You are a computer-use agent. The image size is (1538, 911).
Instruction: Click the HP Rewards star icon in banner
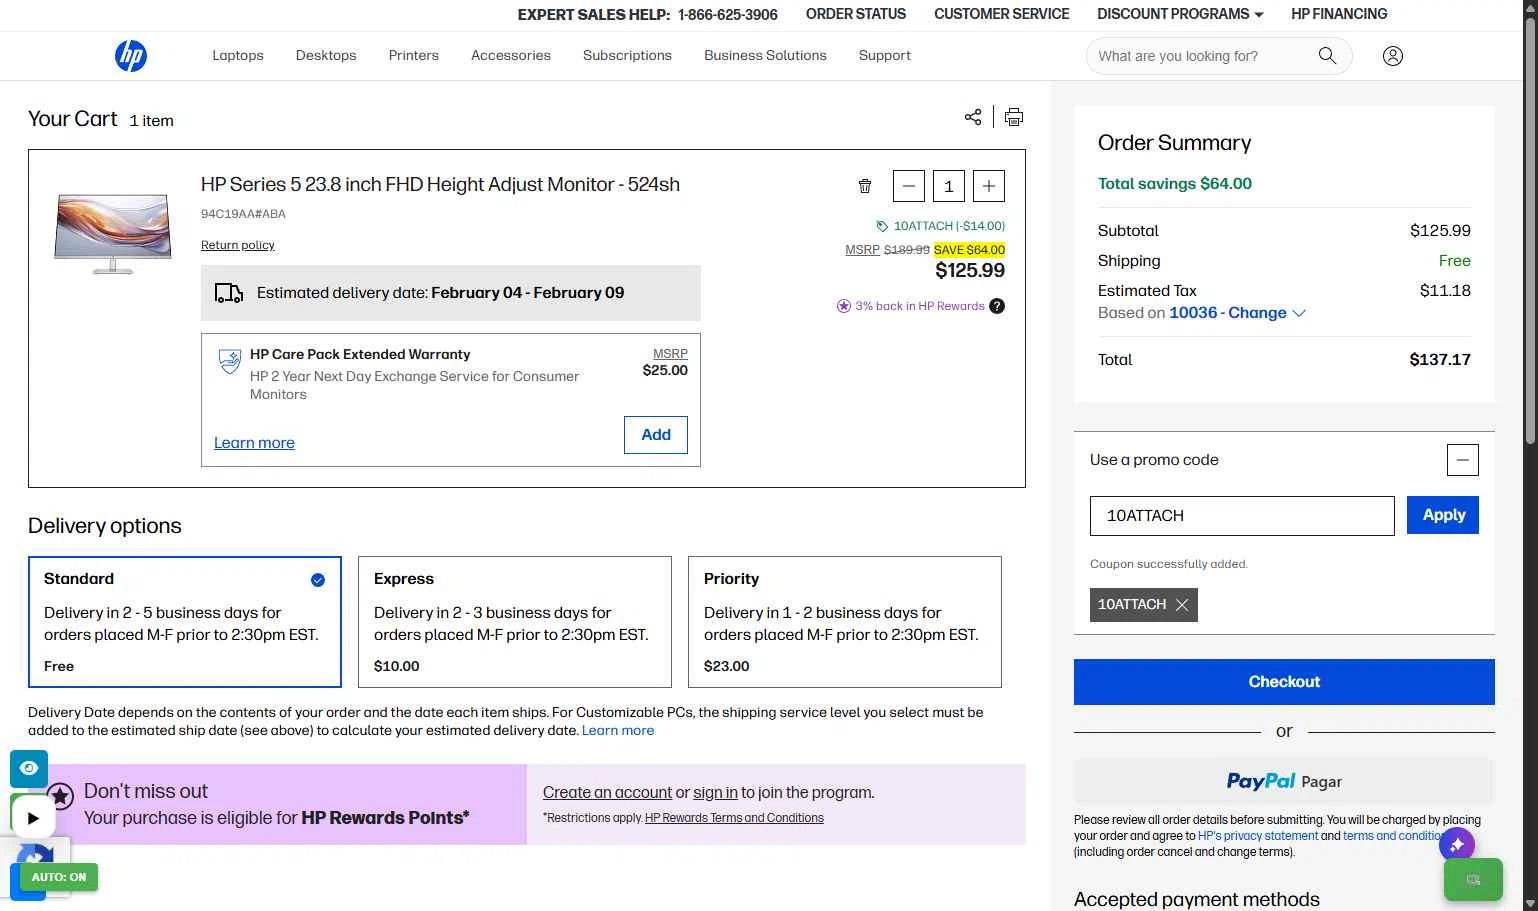pos(60,796)
